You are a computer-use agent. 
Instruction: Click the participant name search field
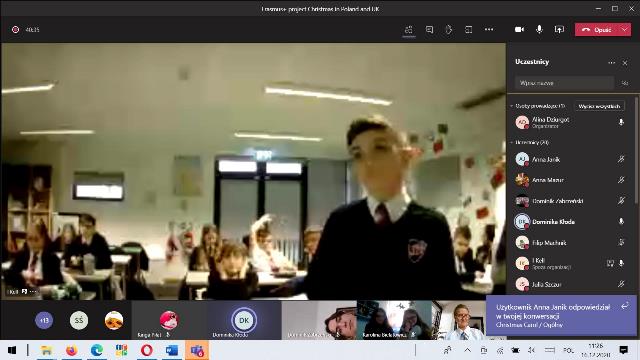(564, 83)
